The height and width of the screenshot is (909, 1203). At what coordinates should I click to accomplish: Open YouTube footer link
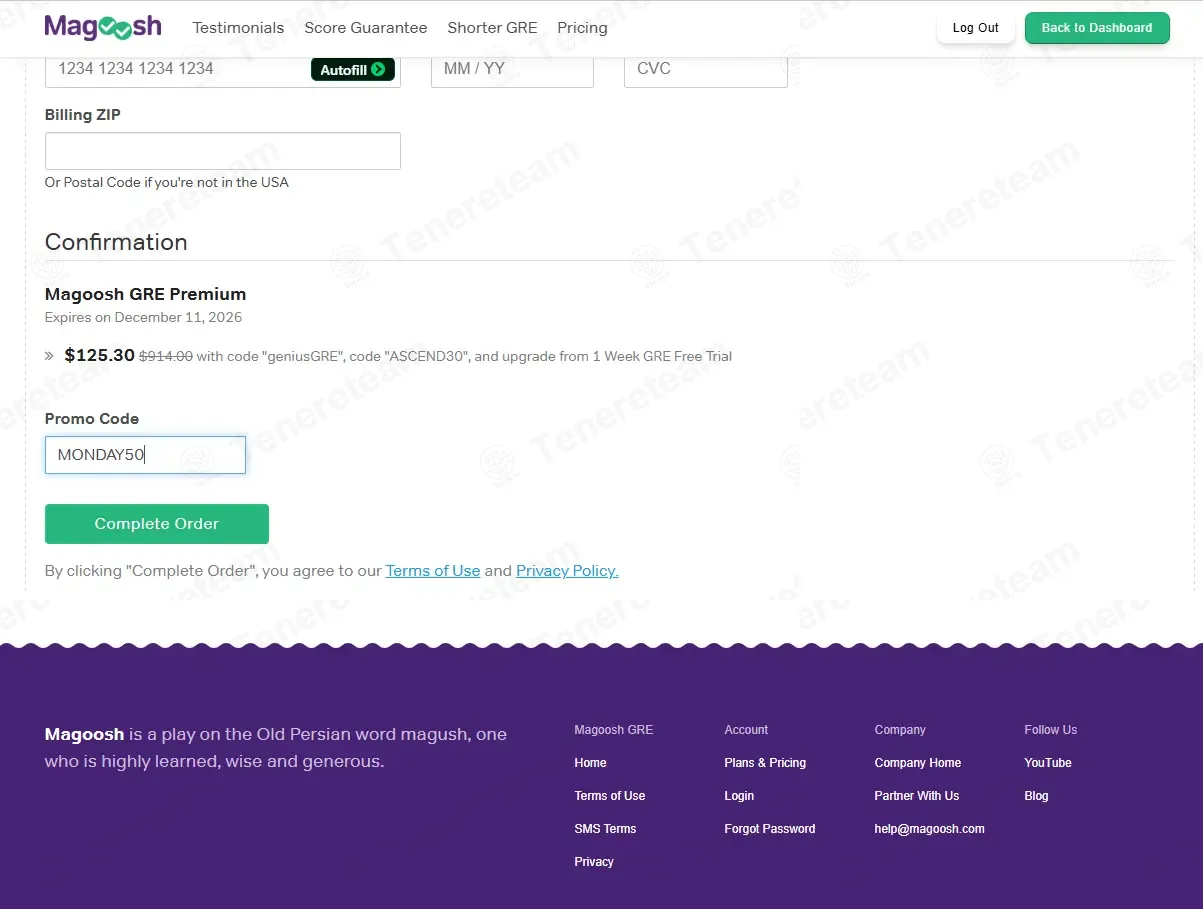pos(1048,763)
